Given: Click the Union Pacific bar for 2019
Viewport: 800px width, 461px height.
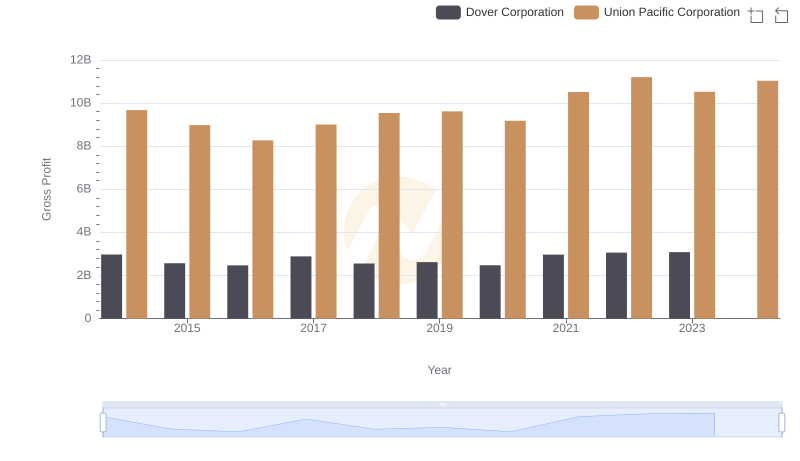Looking at the screenshot, I should pyautogui.click(x=452, y=215).
